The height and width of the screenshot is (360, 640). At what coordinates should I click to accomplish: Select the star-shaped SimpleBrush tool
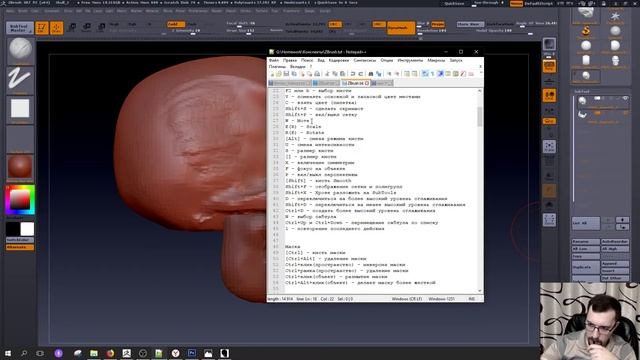click(615, 16)
